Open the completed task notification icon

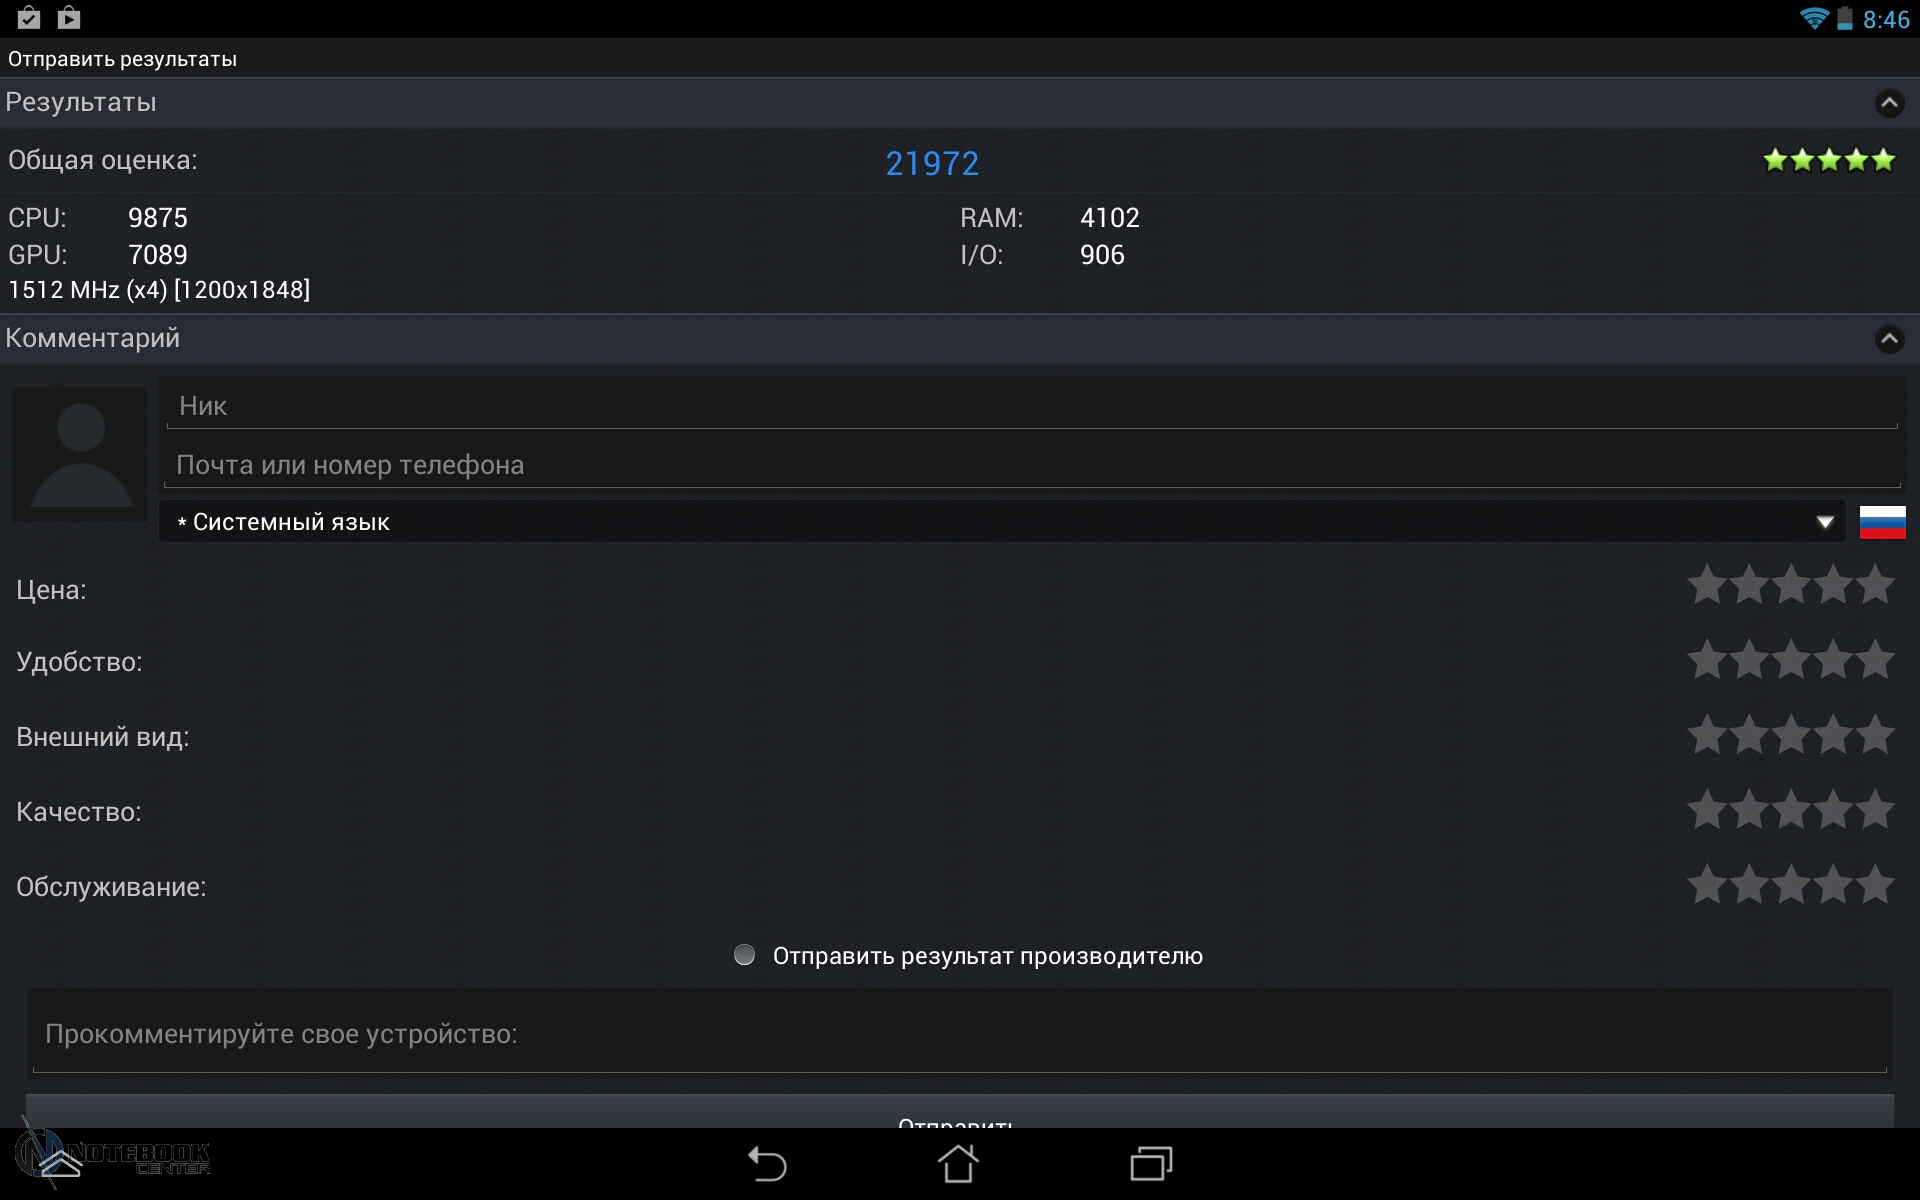point(29,17)
